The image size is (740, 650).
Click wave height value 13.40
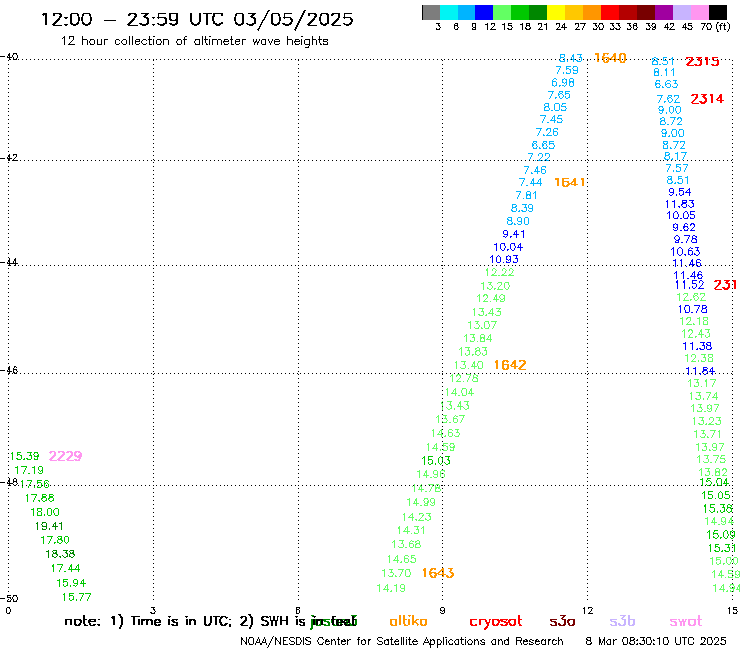468,365
